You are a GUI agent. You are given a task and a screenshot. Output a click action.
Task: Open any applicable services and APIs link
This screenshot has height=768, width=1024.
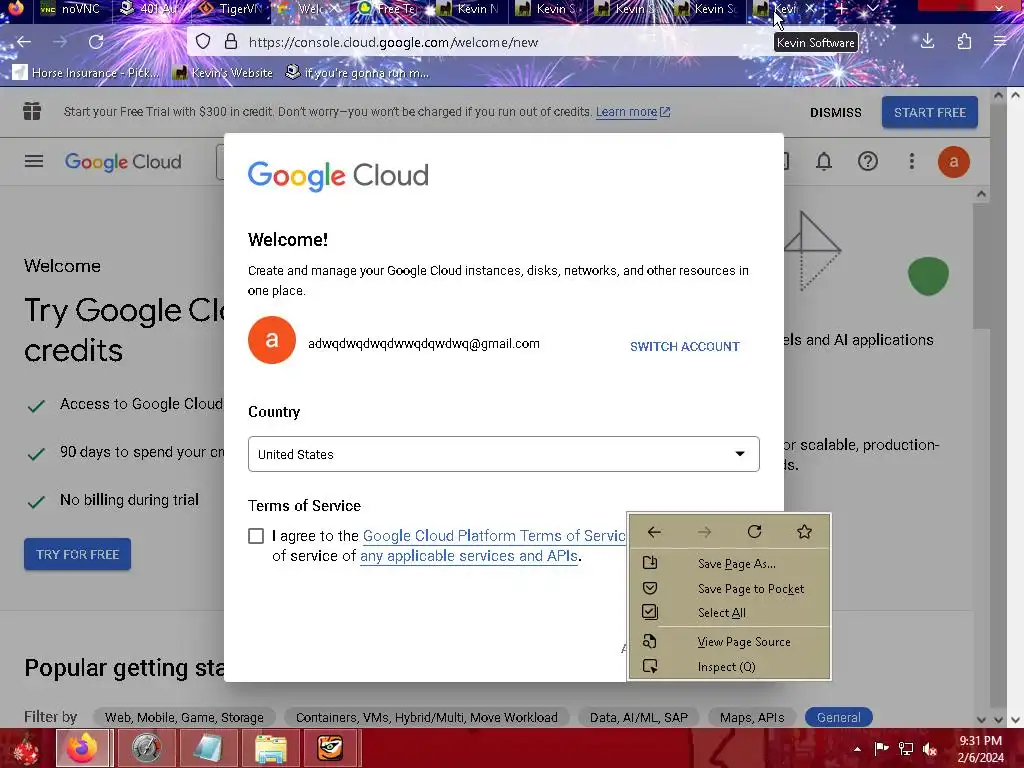point(469,556)
